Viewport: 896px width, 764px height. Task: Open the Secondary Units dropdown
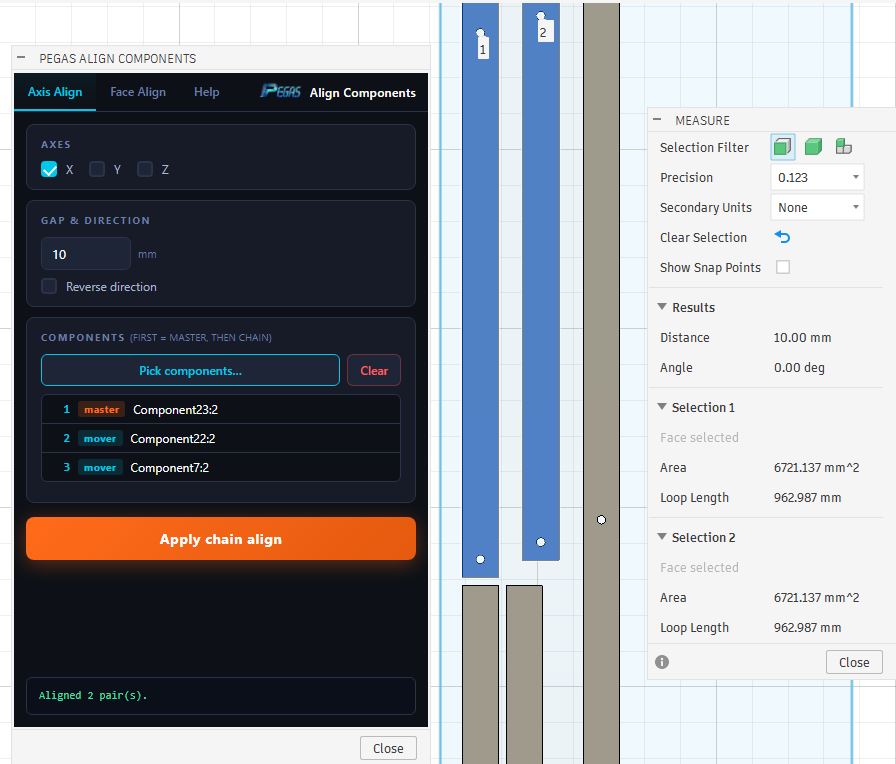click(x=817, y=207)
